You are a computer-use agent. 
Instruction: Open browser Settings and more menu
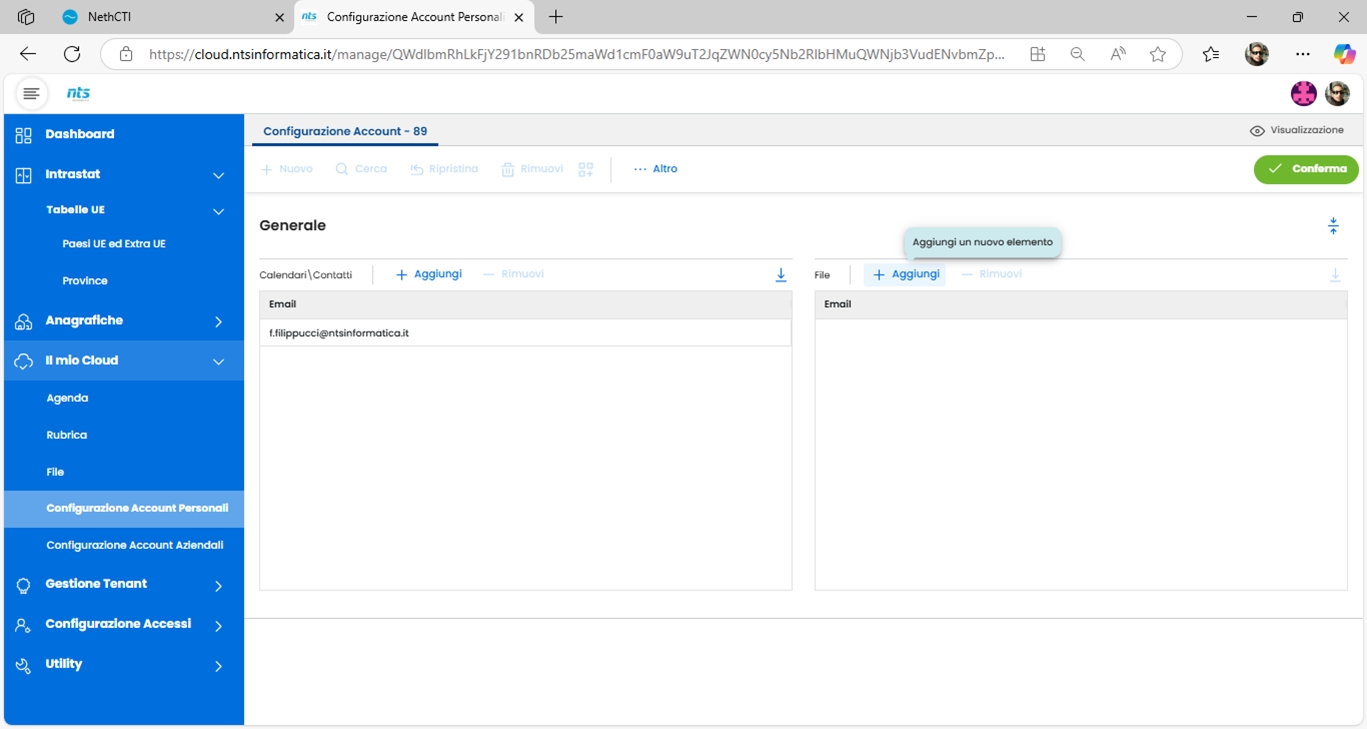[x=1302, y=54]
